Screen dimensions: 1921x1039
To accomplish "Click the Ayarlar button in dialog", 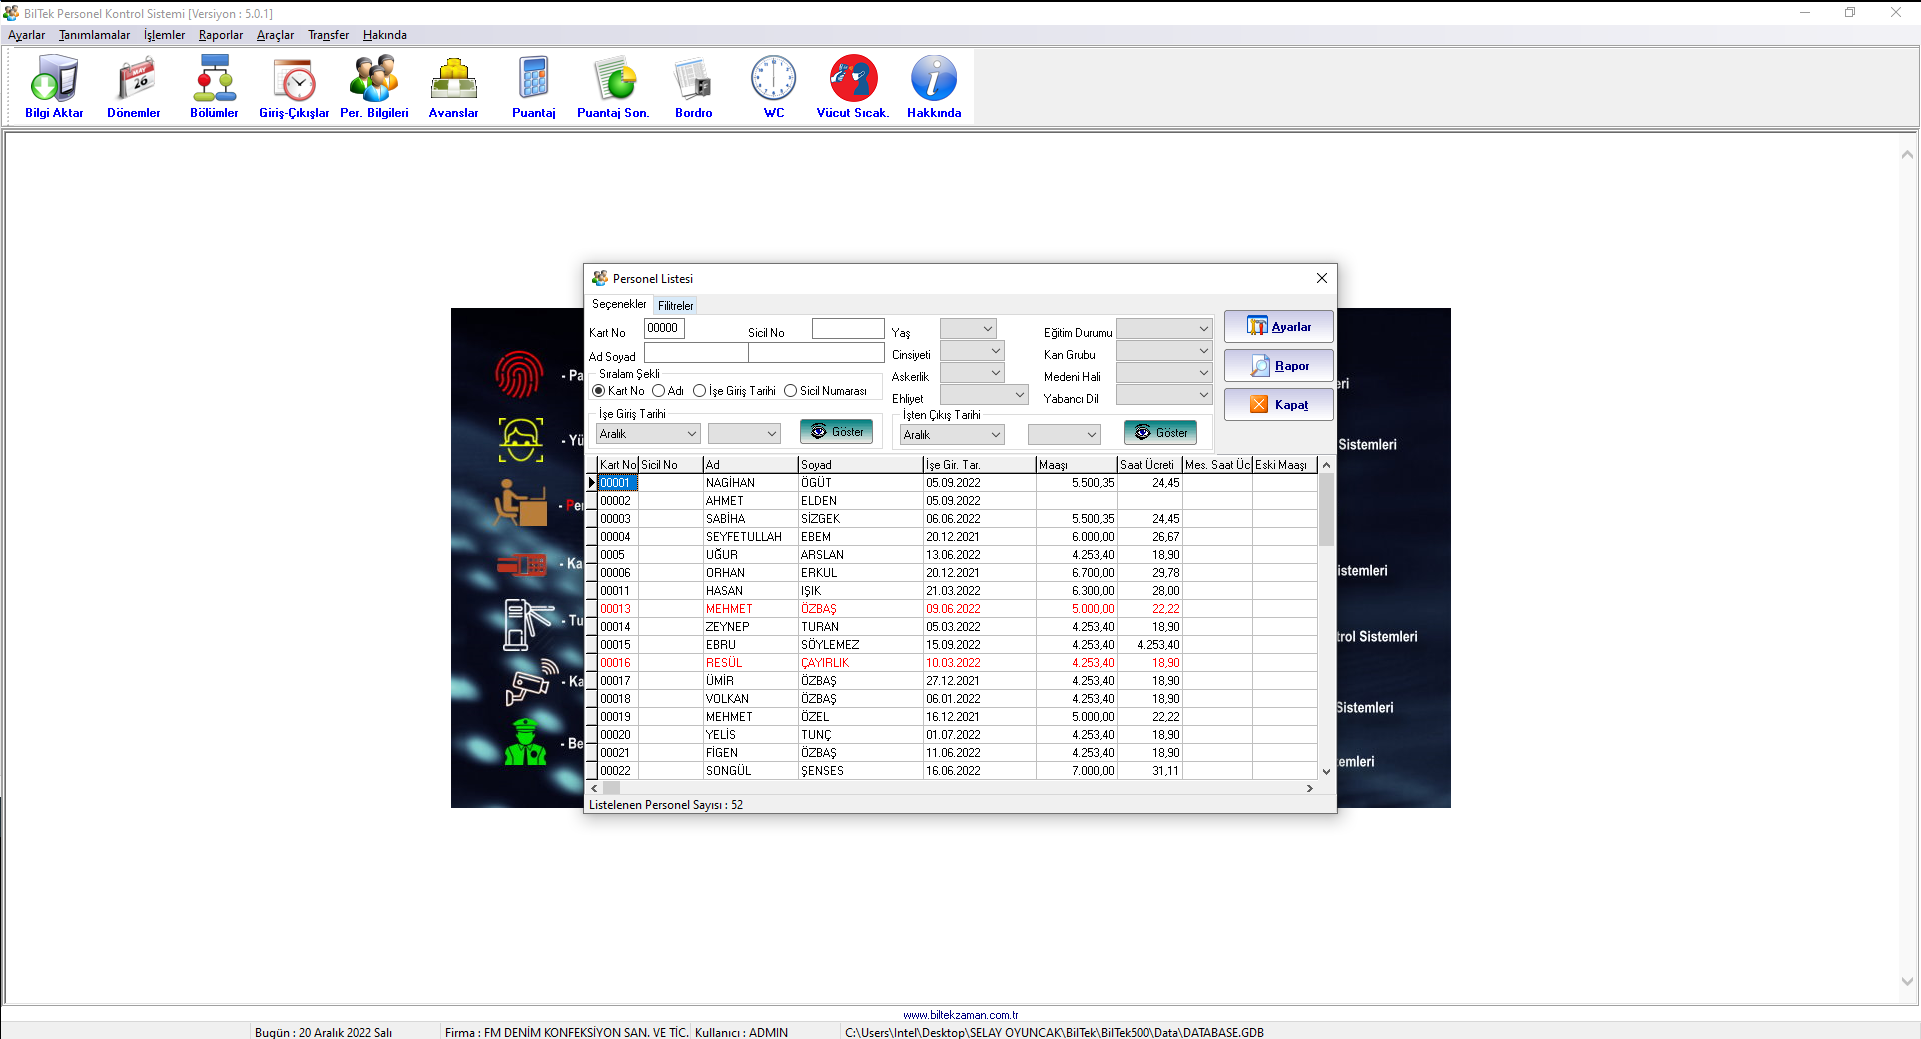I will click(1279, 327).
